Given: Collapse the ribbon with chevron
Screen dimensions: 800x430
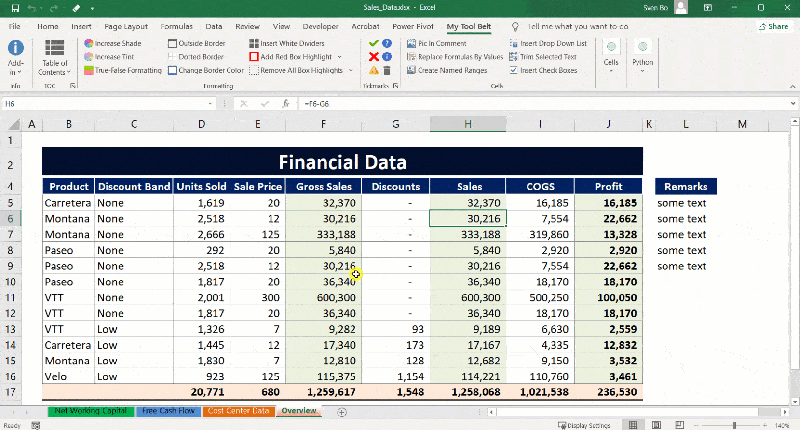Looking at the screenshot, I should 792,86.
